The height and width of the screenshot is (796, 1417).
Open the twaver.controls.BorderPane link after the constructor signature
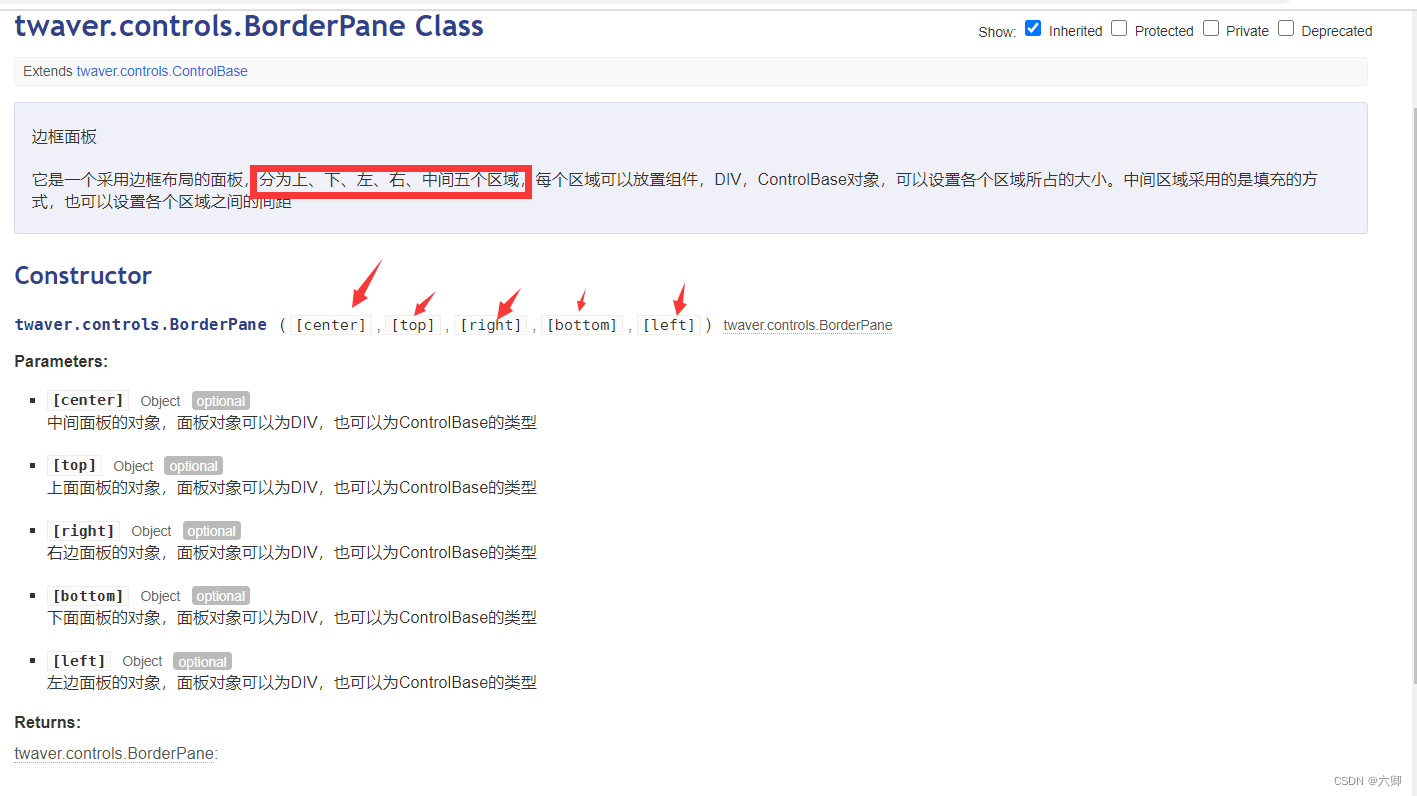coord(807,325)
